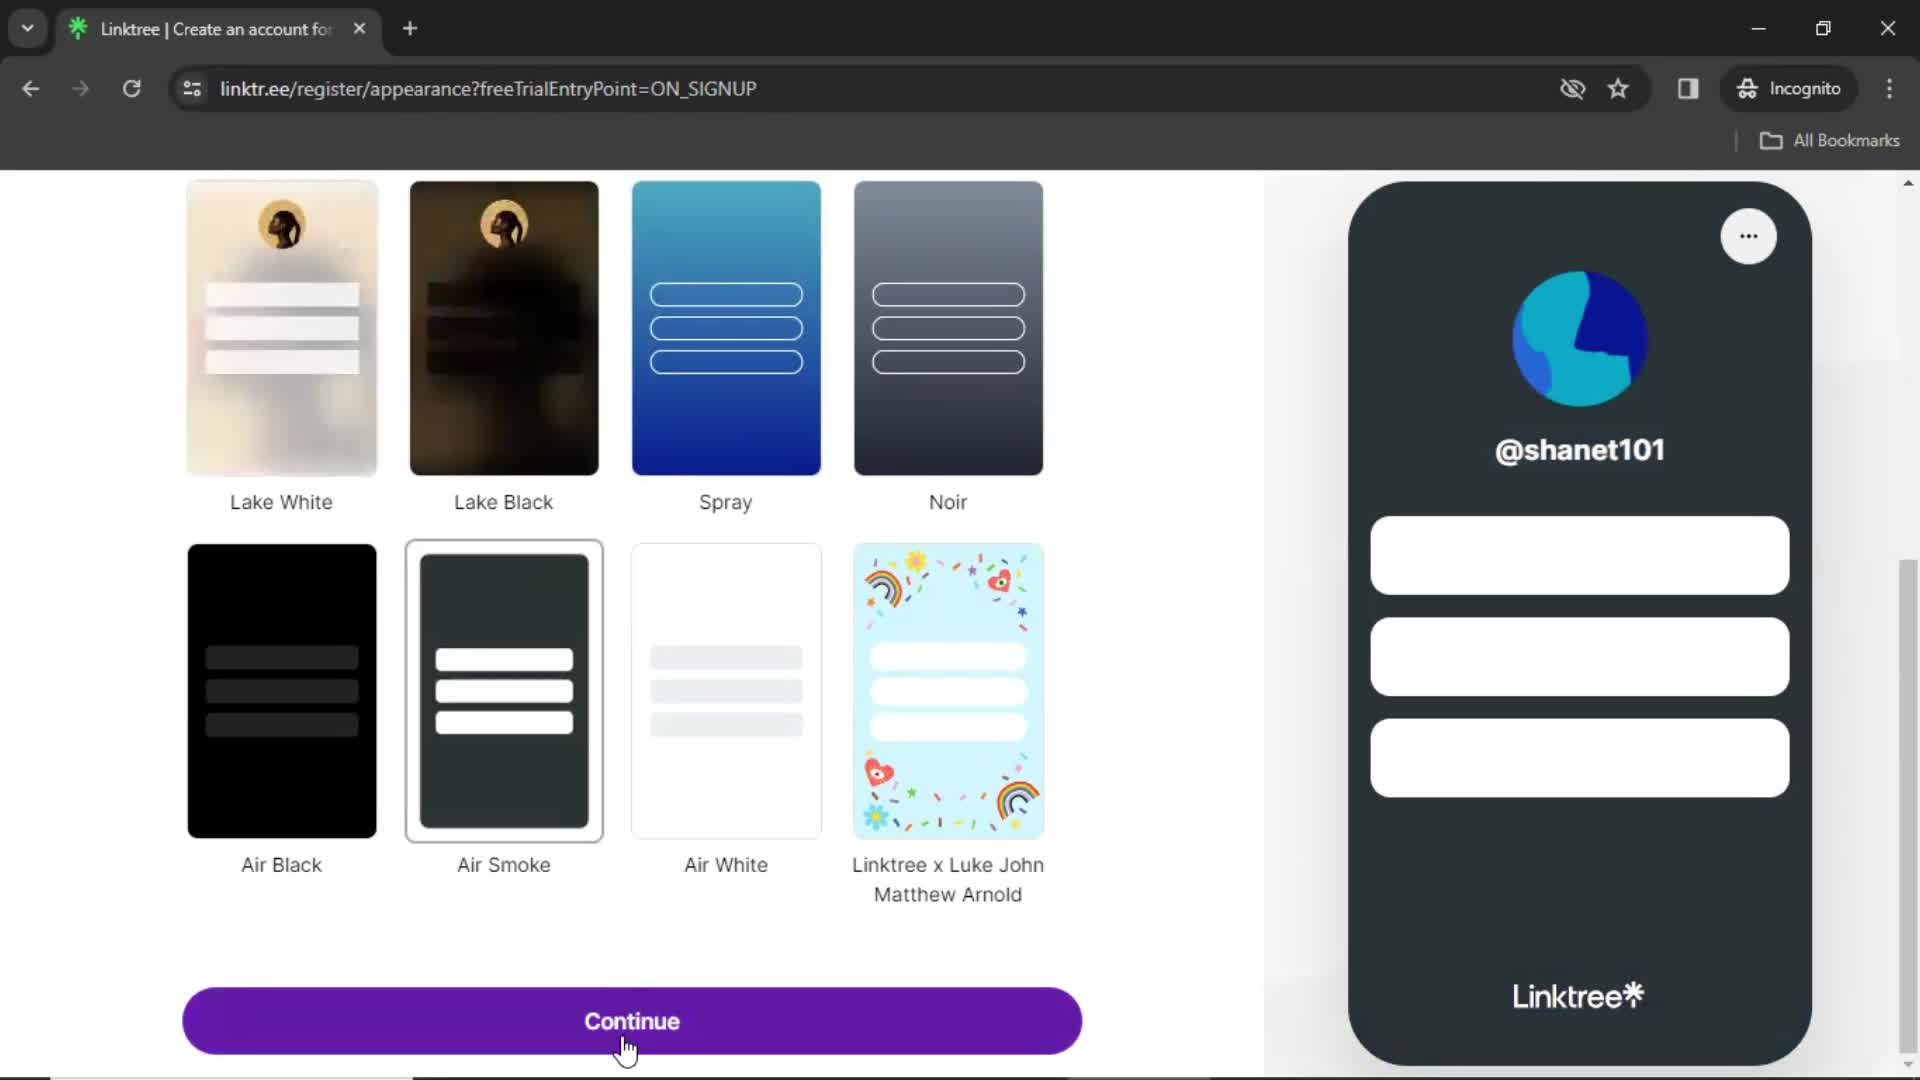The height and width of the screenshot is (1080, 1920).
Task: Restore down the browser window
Action: click(1823, 28)
